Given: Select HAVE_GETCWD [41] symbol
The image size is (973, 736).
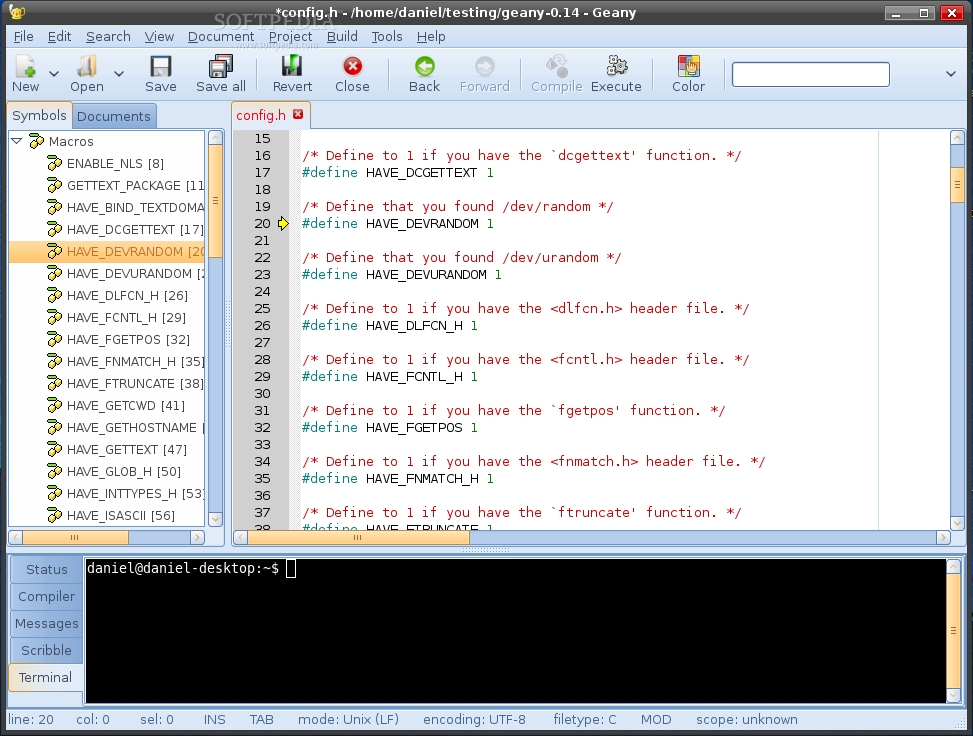Looking at the screenshot, I should (126, 405).
